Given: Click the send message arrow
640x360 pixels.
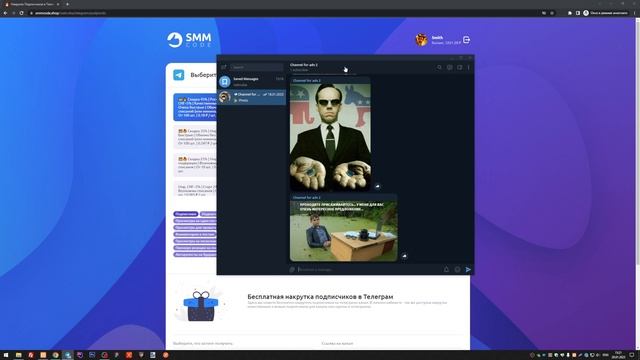Looking at the screenshot, I should pyautogui.click(x=468, y=269).
